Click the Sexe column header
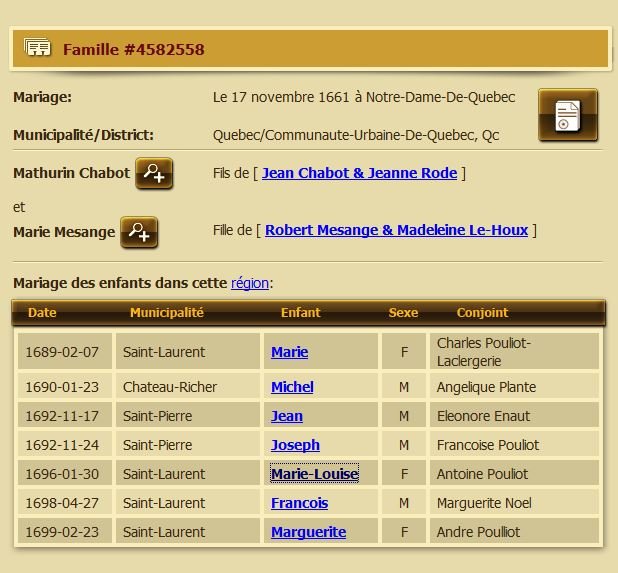 coord(403,313)
